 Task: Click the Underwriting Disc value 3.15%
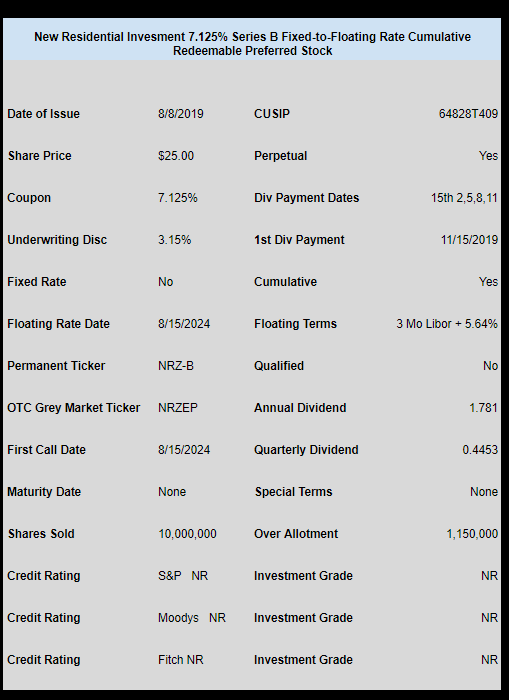175,240
